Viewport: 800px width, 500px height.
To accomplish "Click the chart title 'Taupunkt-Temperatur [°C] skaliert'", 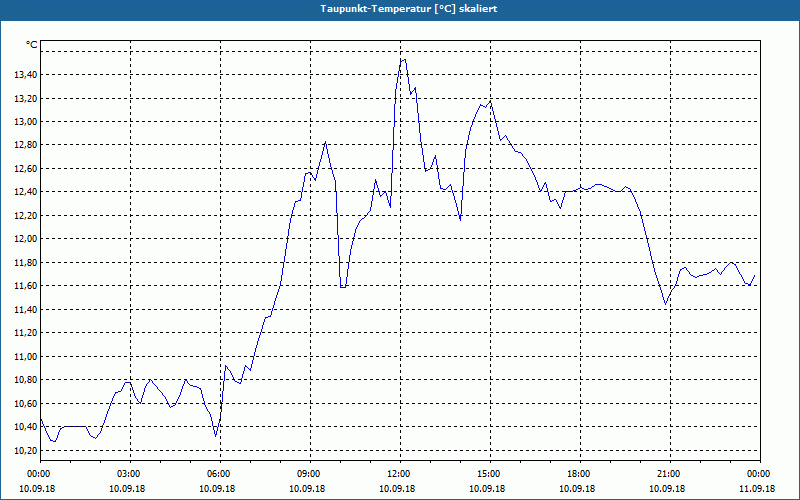I will pos(409,9).
